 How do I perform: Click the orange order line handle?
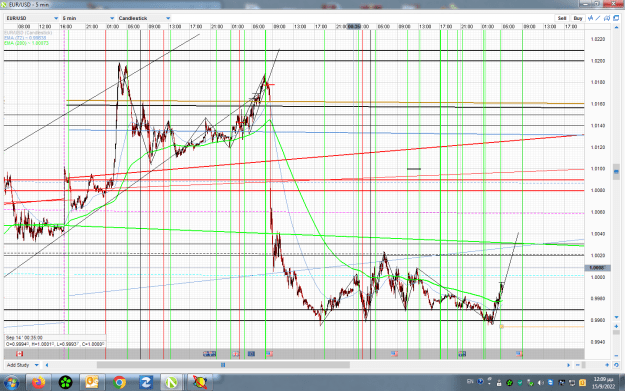501,327
